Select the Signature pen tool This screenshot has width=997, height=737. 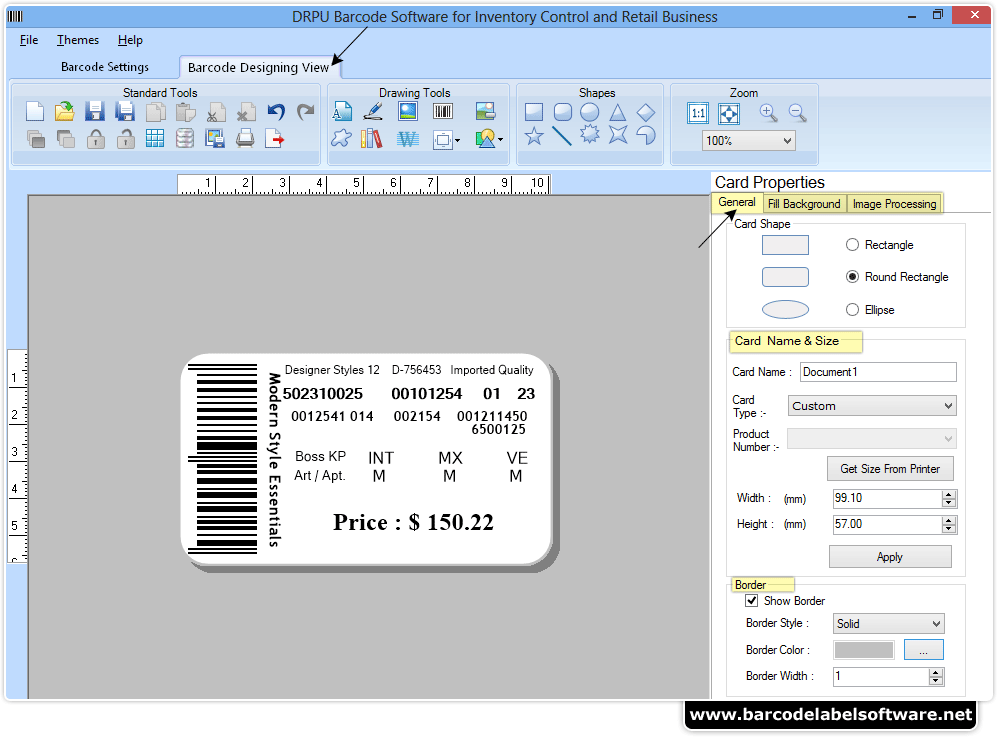(x=373, y=112)
